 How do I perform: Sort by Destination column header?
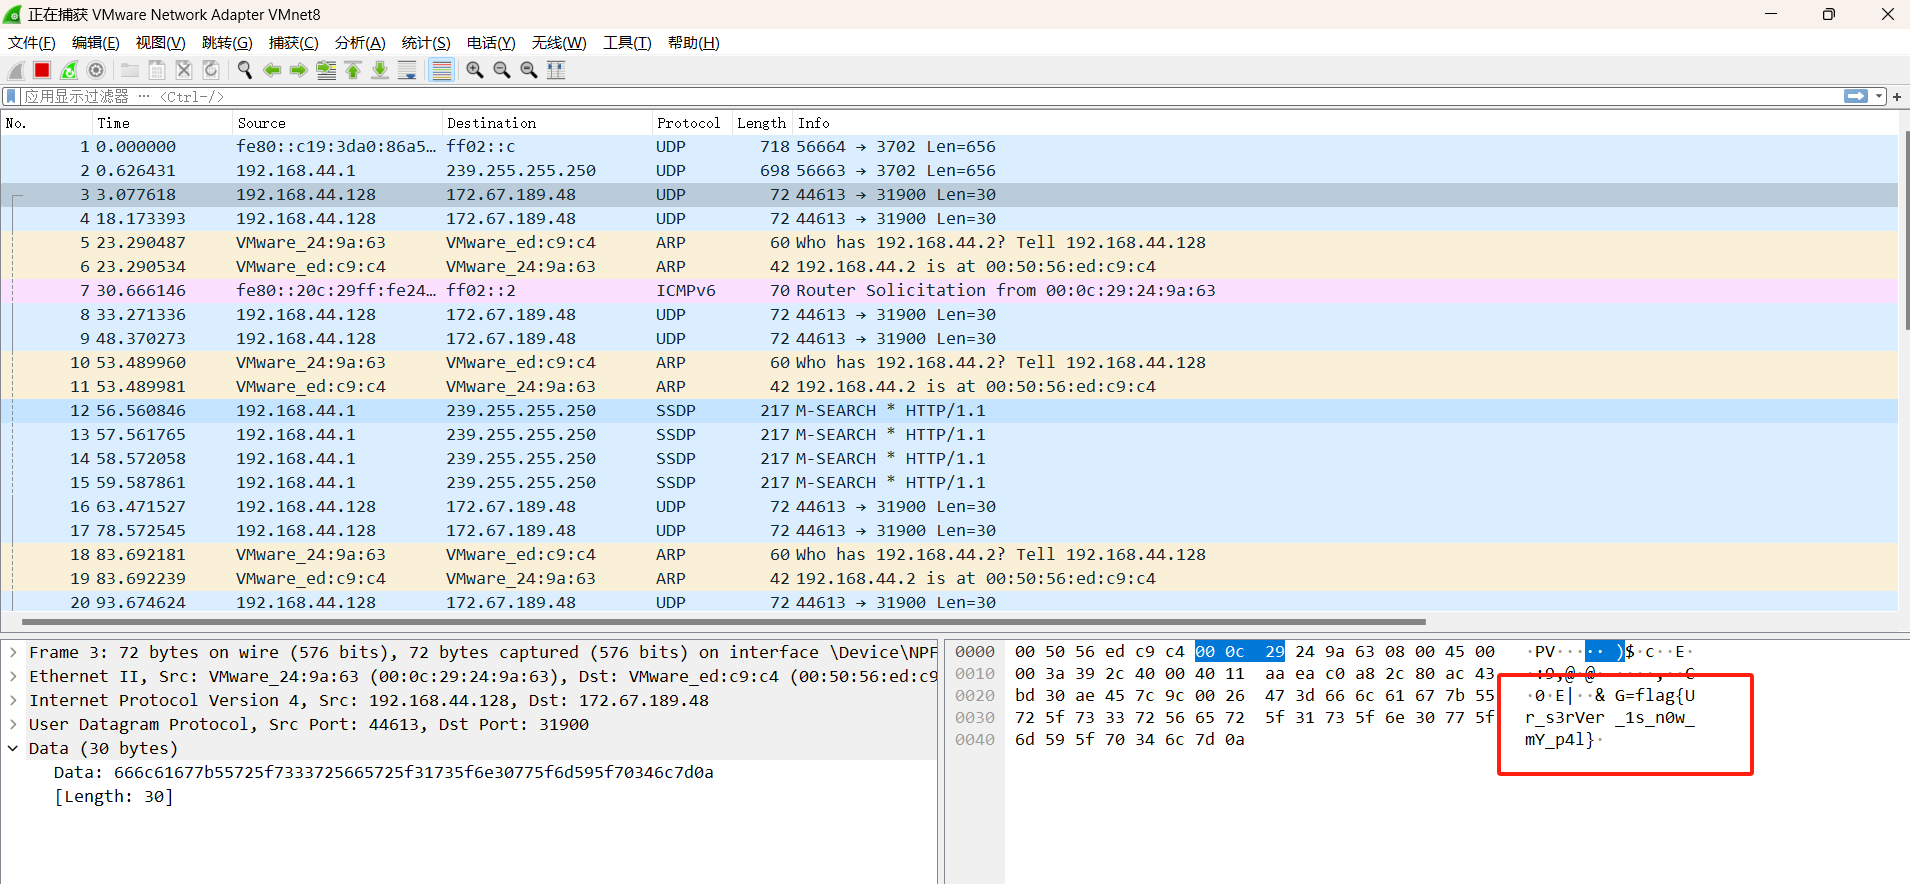click(546, 123)
